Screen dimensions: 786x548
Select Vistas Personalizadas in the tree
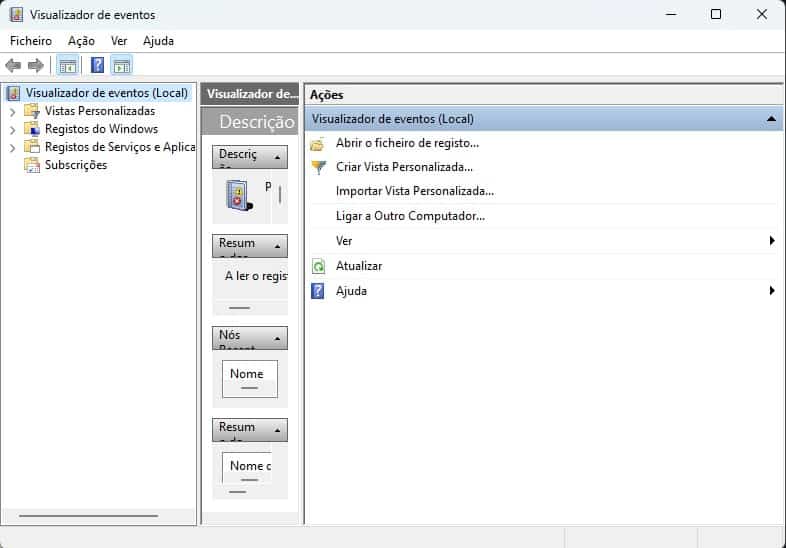100,111
